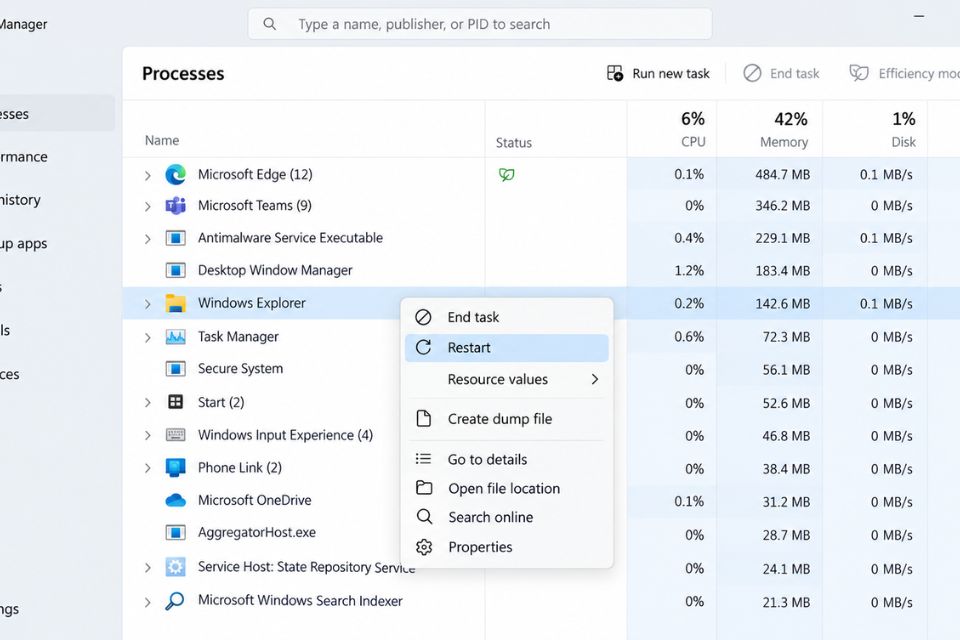Select Search online menu entry
The width and height of the screenshot is (960, 640).
507,518
